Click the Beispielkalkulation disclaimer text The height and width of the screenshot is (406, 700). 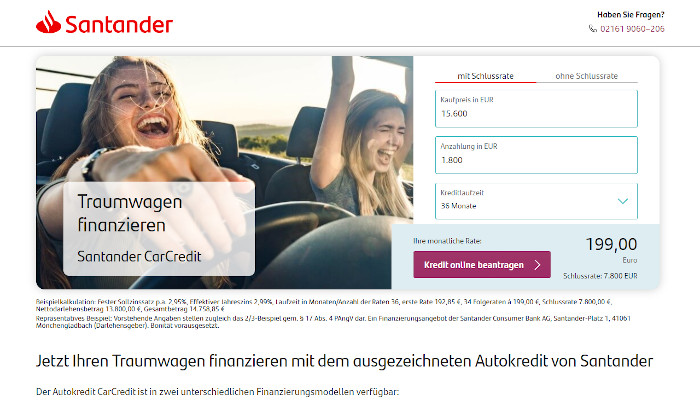324,305
